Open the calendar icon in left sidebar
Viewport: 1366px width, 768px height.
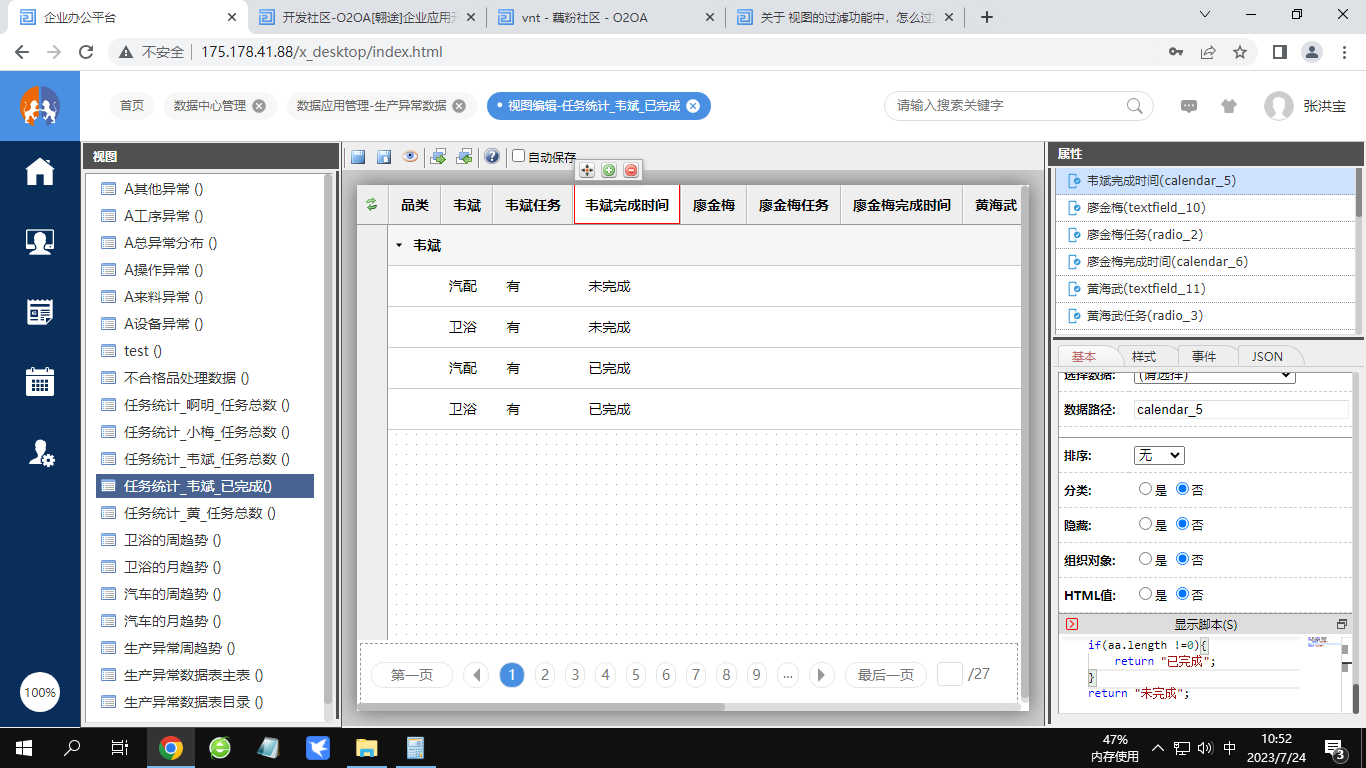40,382
